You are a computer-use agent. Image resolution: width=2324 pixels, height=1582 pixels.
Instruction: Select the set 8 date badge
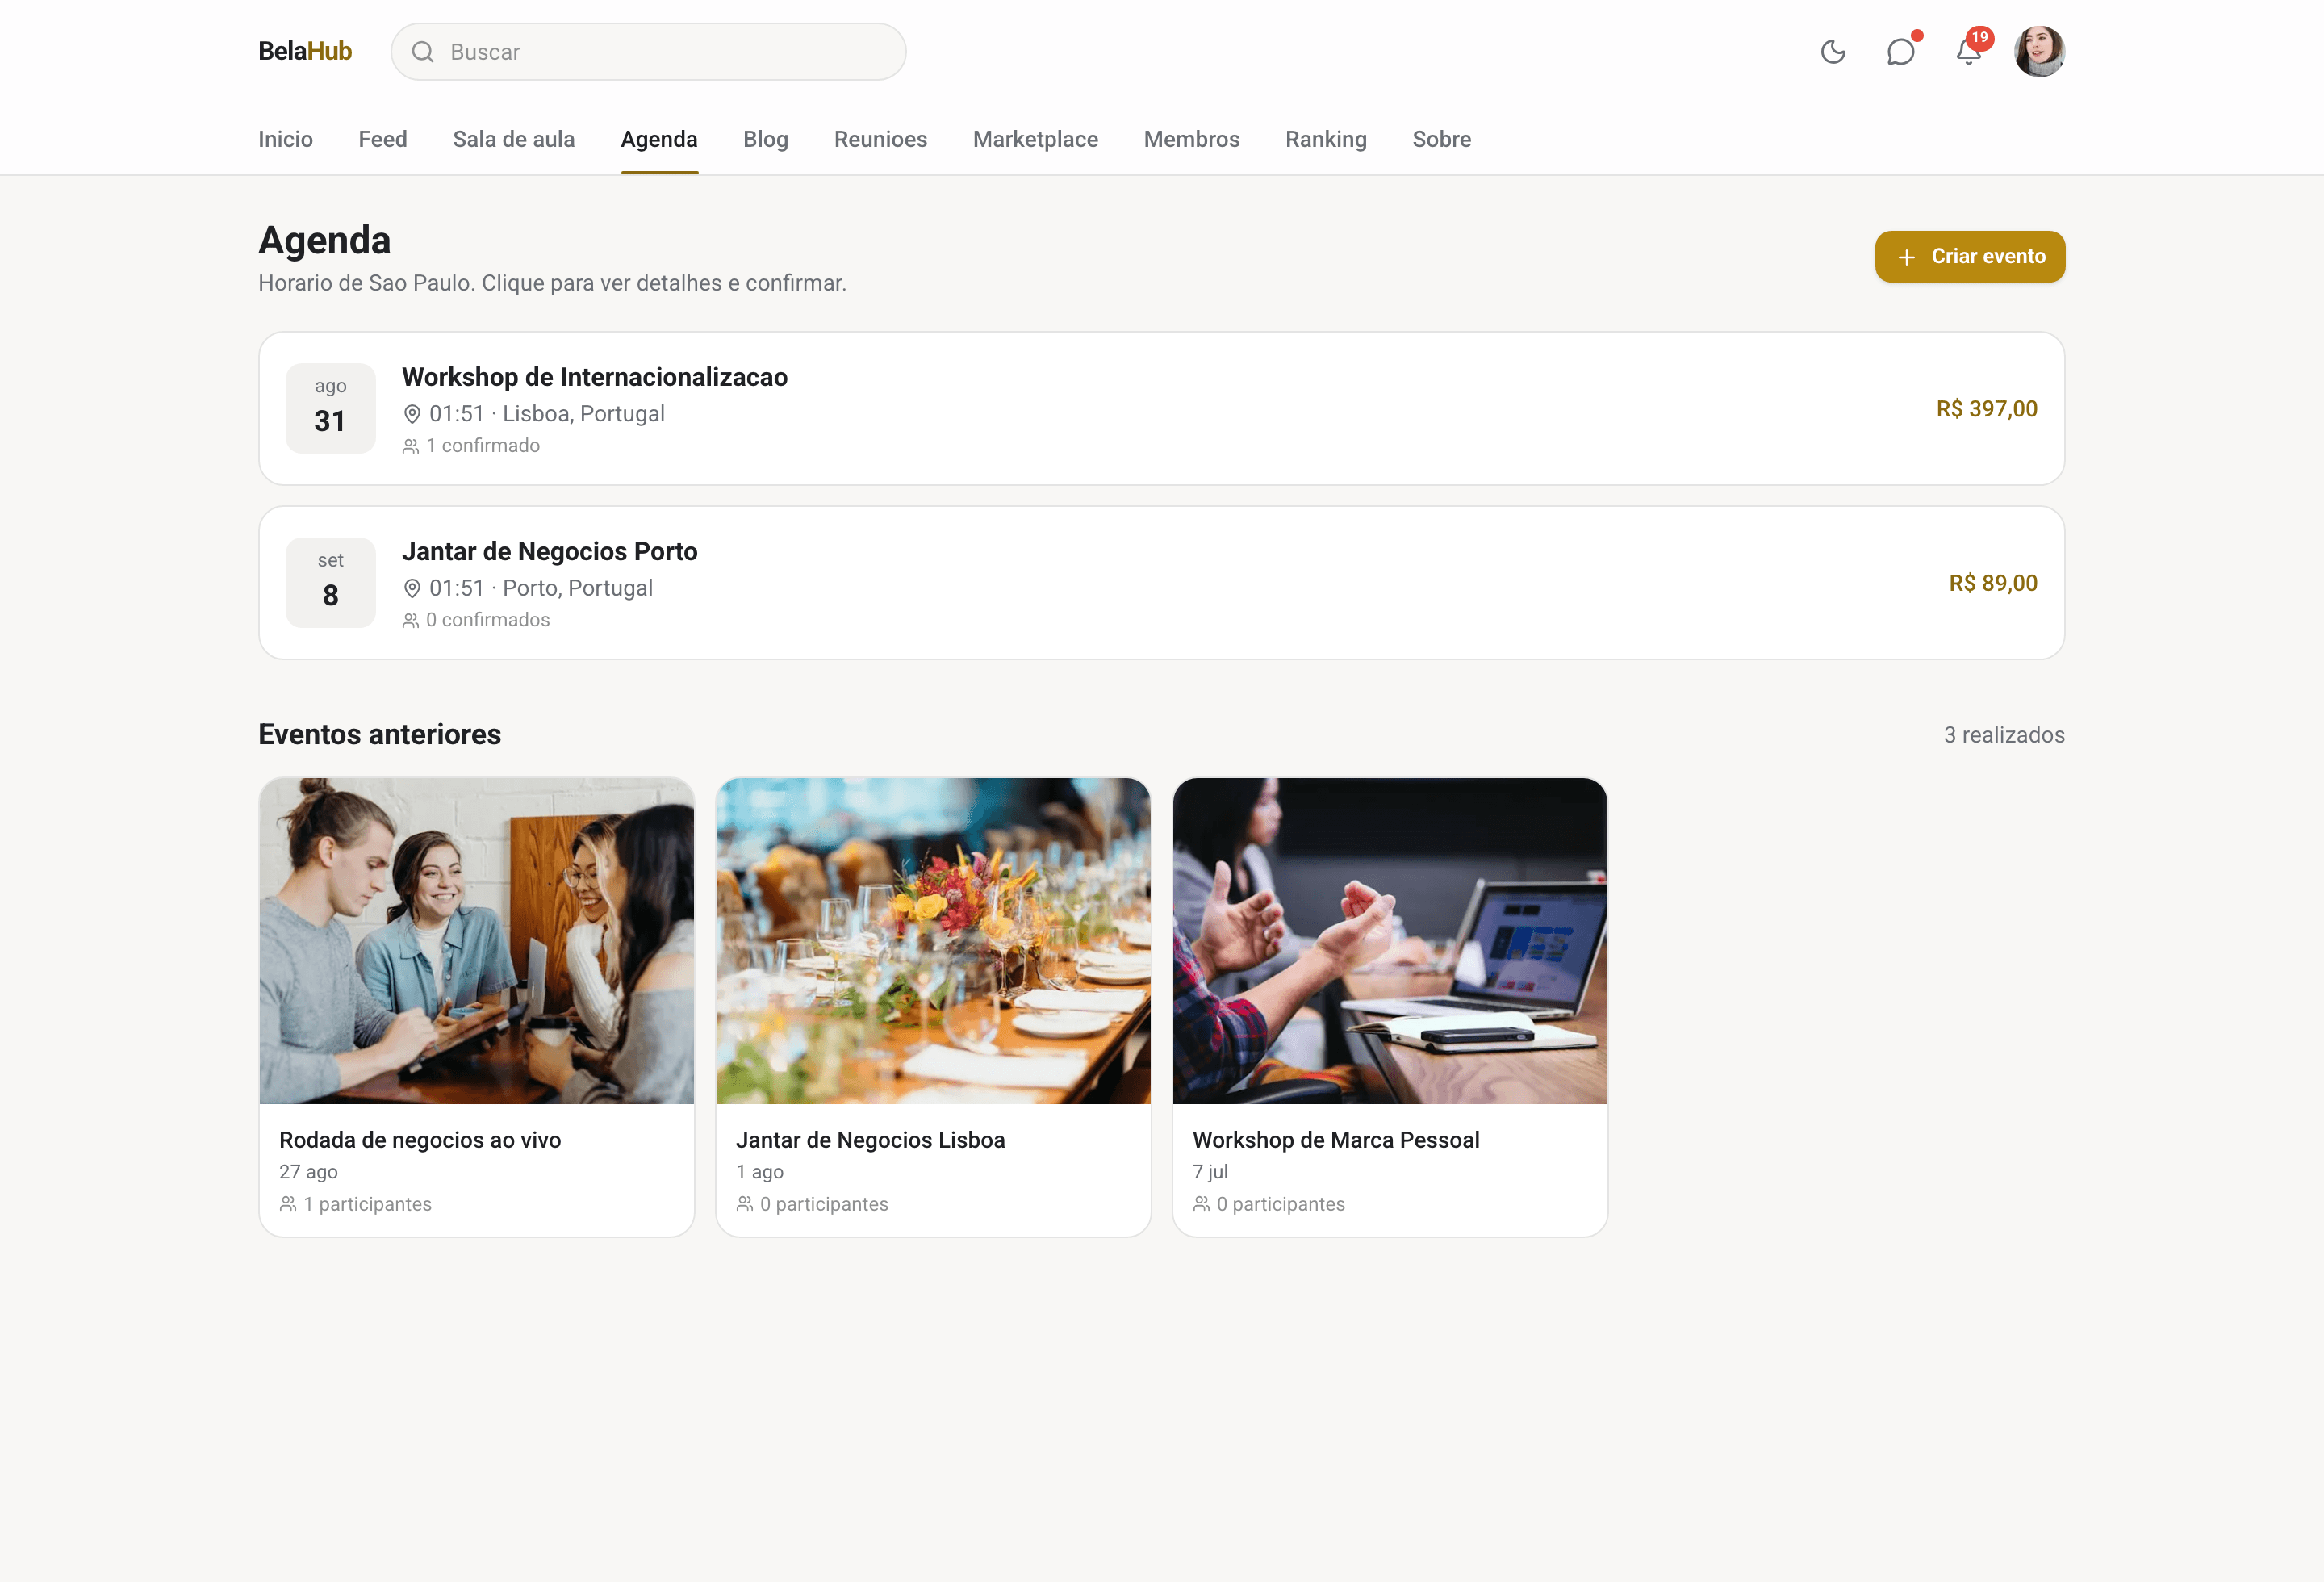(330, 582)
